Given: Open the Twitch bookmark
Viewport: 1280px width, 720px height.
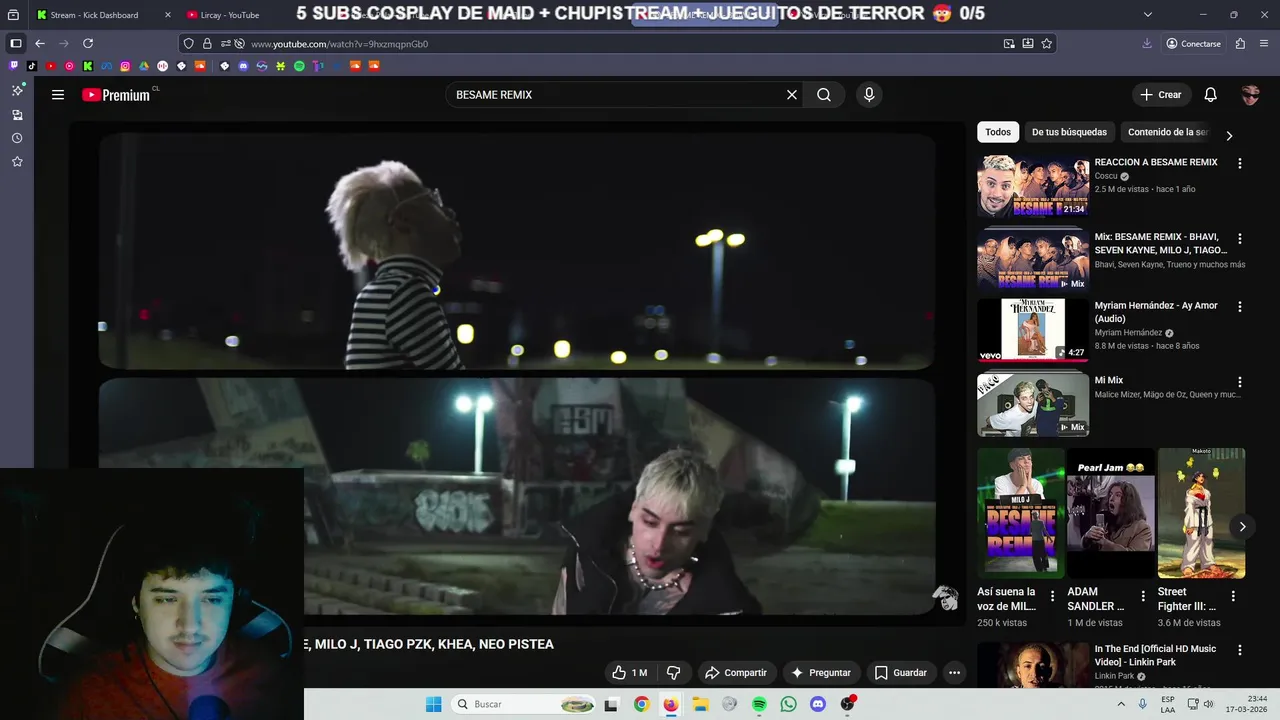Looking at the screenshot, I should [x=14, y=66].
